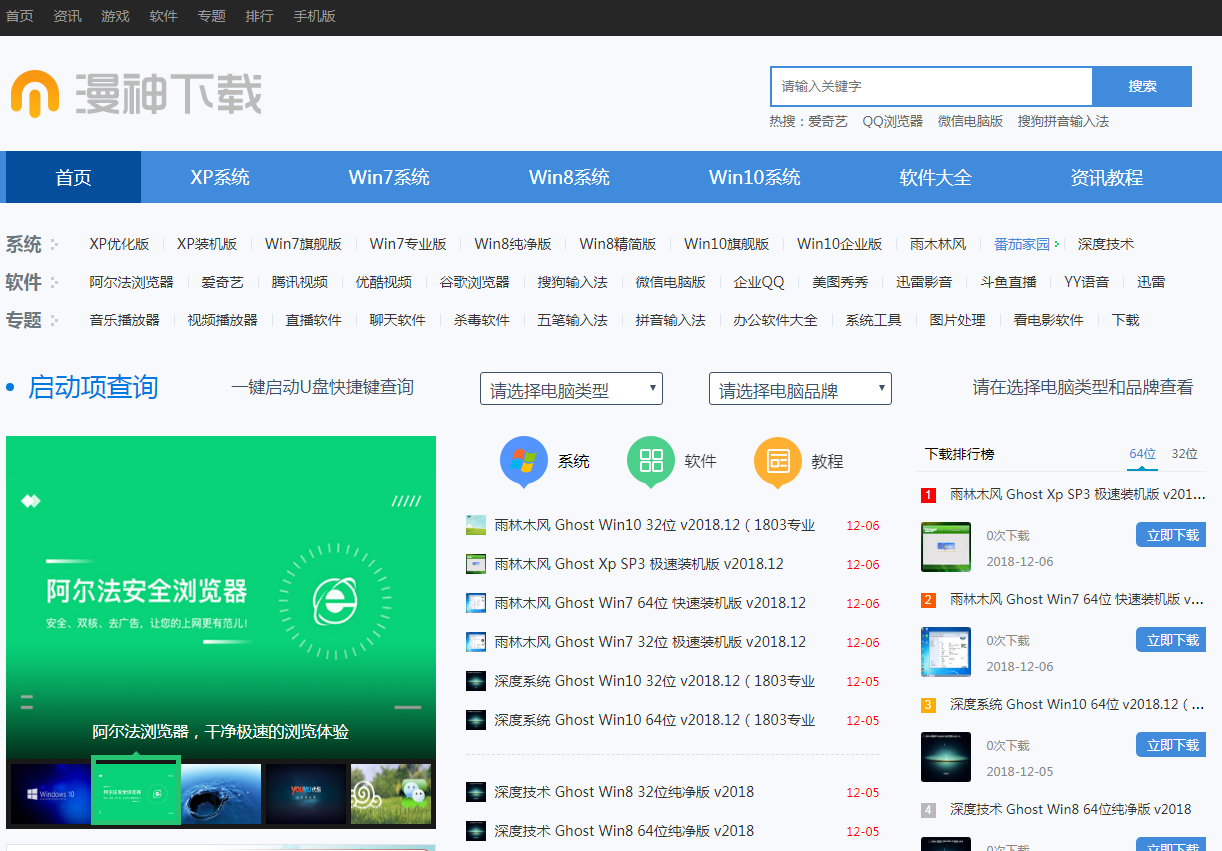Click the icon beside 雨林木风 Ghost Win7 32位 entry

tap(476, 642)
